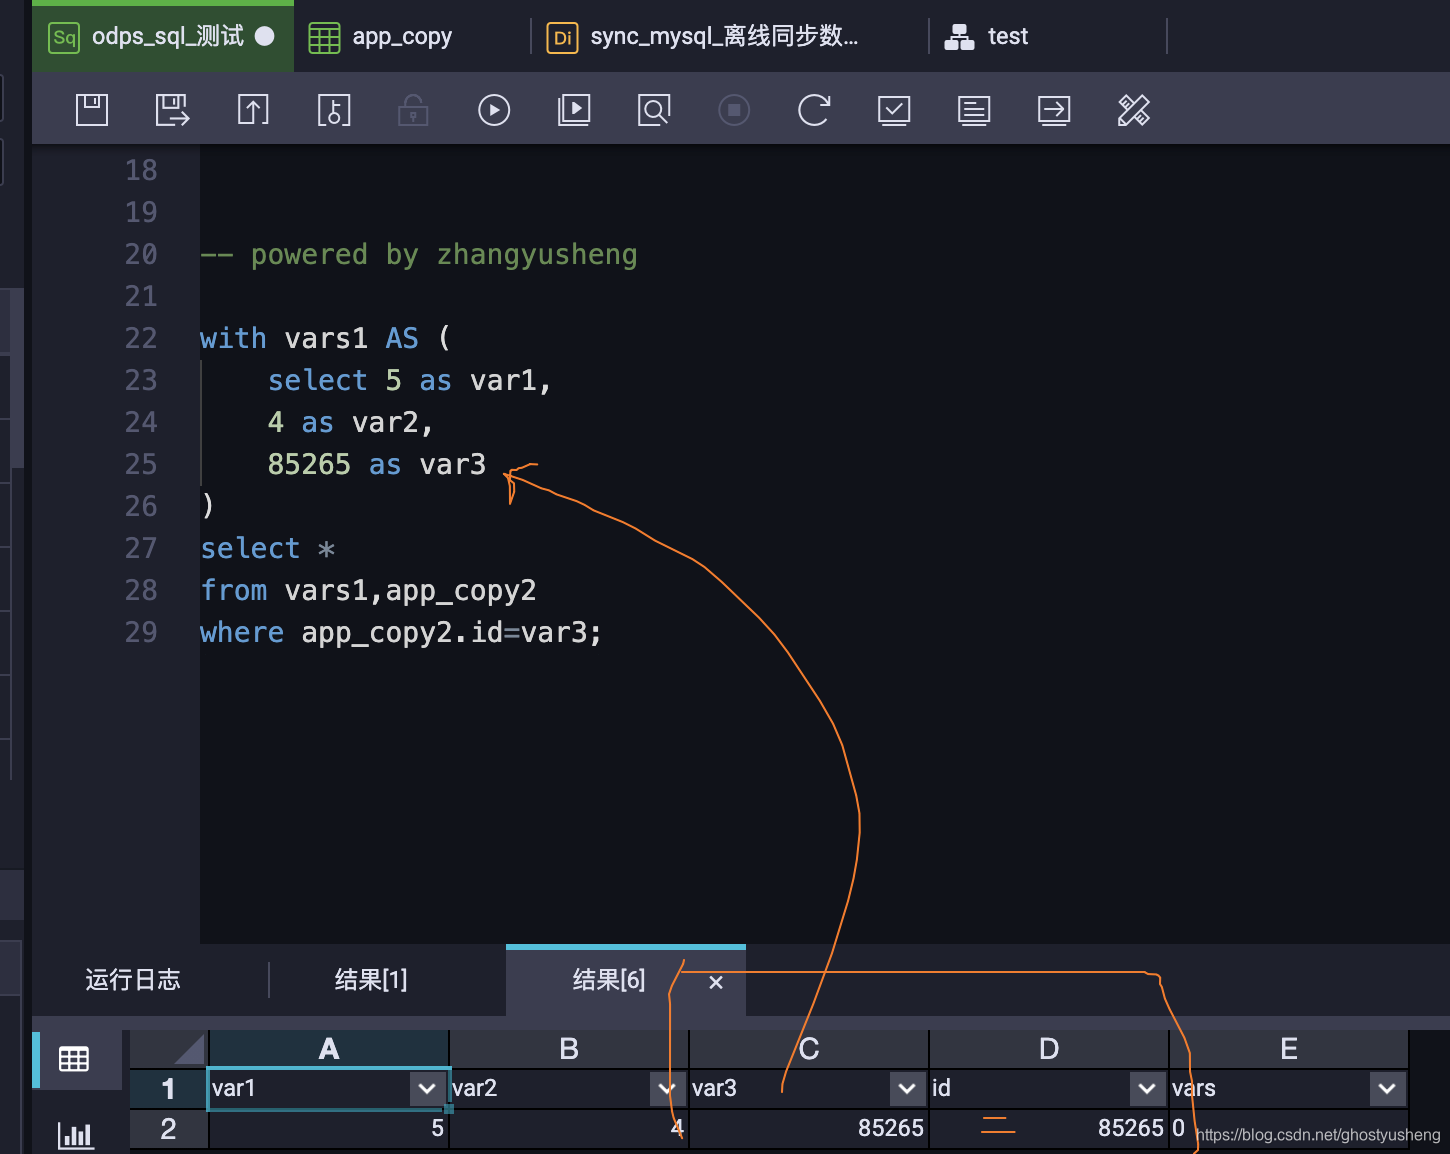Click the Advanced Run icon

tap(574, 109)
